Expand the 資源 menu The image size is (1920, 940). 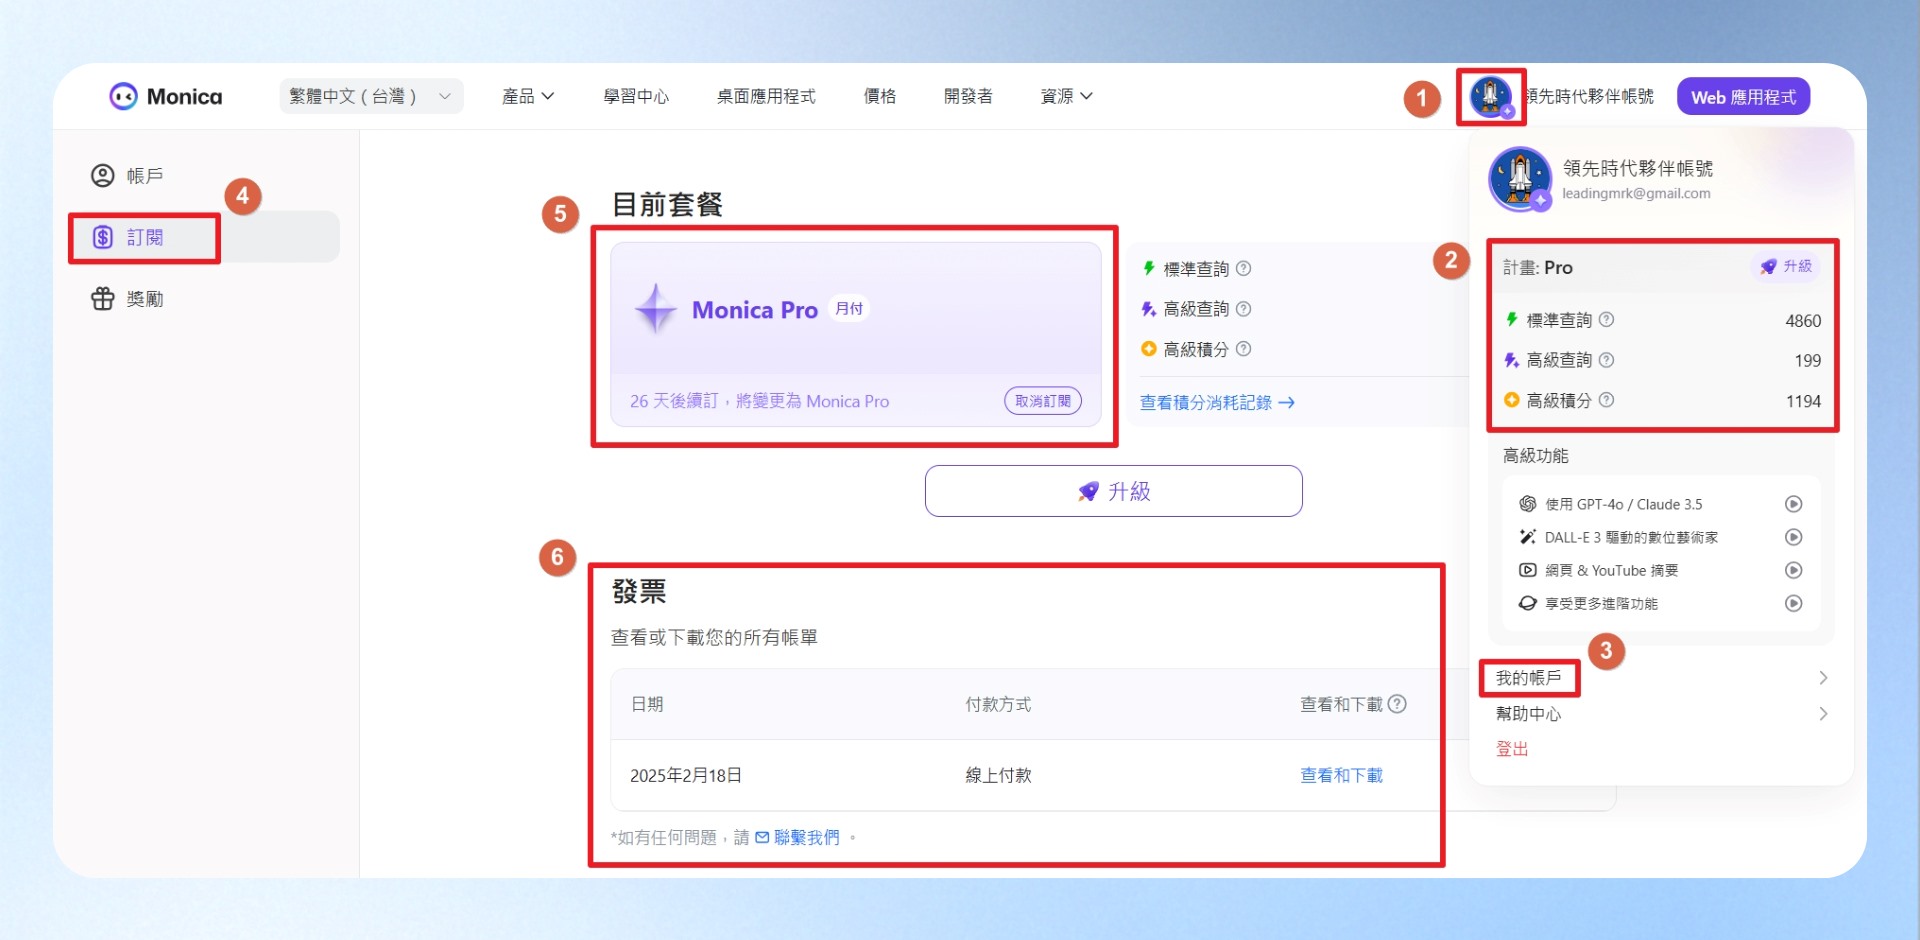click(1066, 96)
